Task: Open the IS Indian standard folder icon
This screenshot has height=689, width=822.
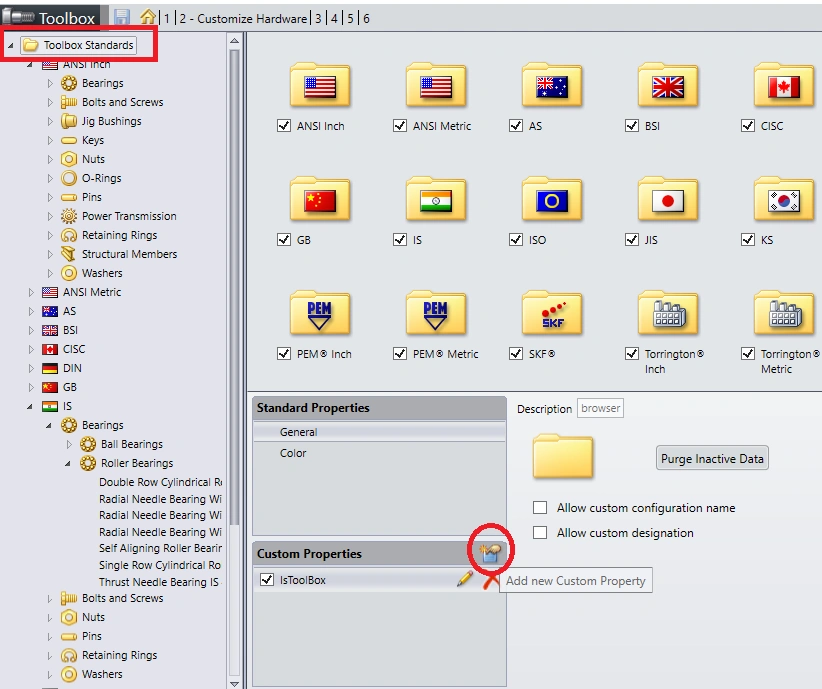Action: point(436,199)
